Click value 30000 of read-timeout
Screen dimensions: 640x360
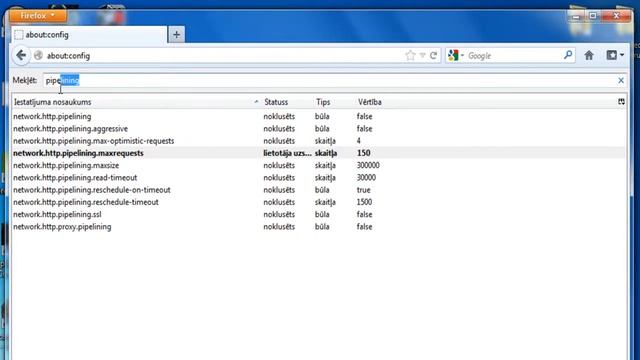click(x=366, y=178)
